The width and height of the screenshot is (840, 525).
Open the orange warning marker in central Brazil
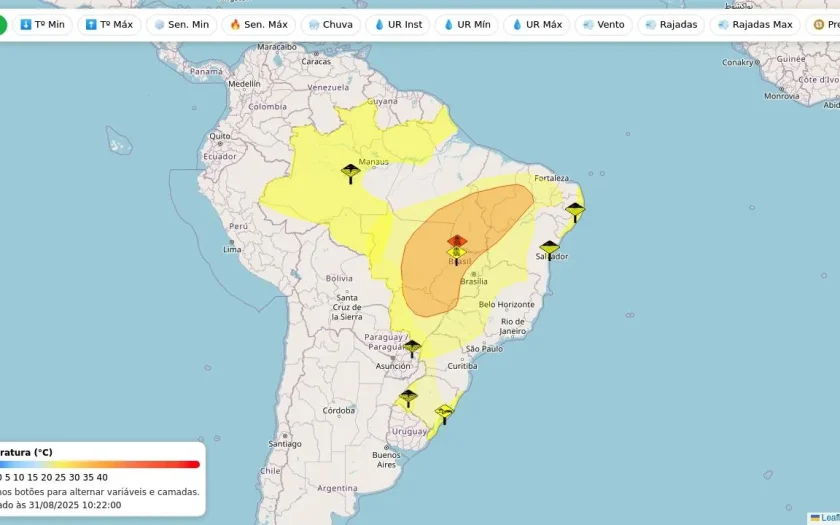click(x=456, y=241)
